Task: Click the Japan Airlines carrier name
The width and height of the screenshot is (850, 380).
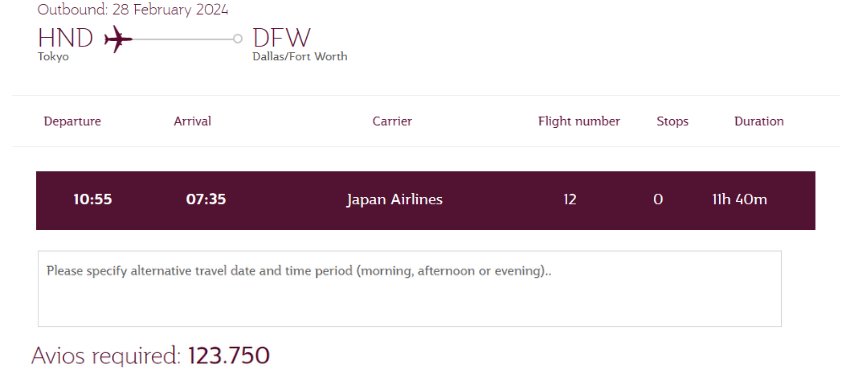Action: pyautogui.click(x=395, y=200)
